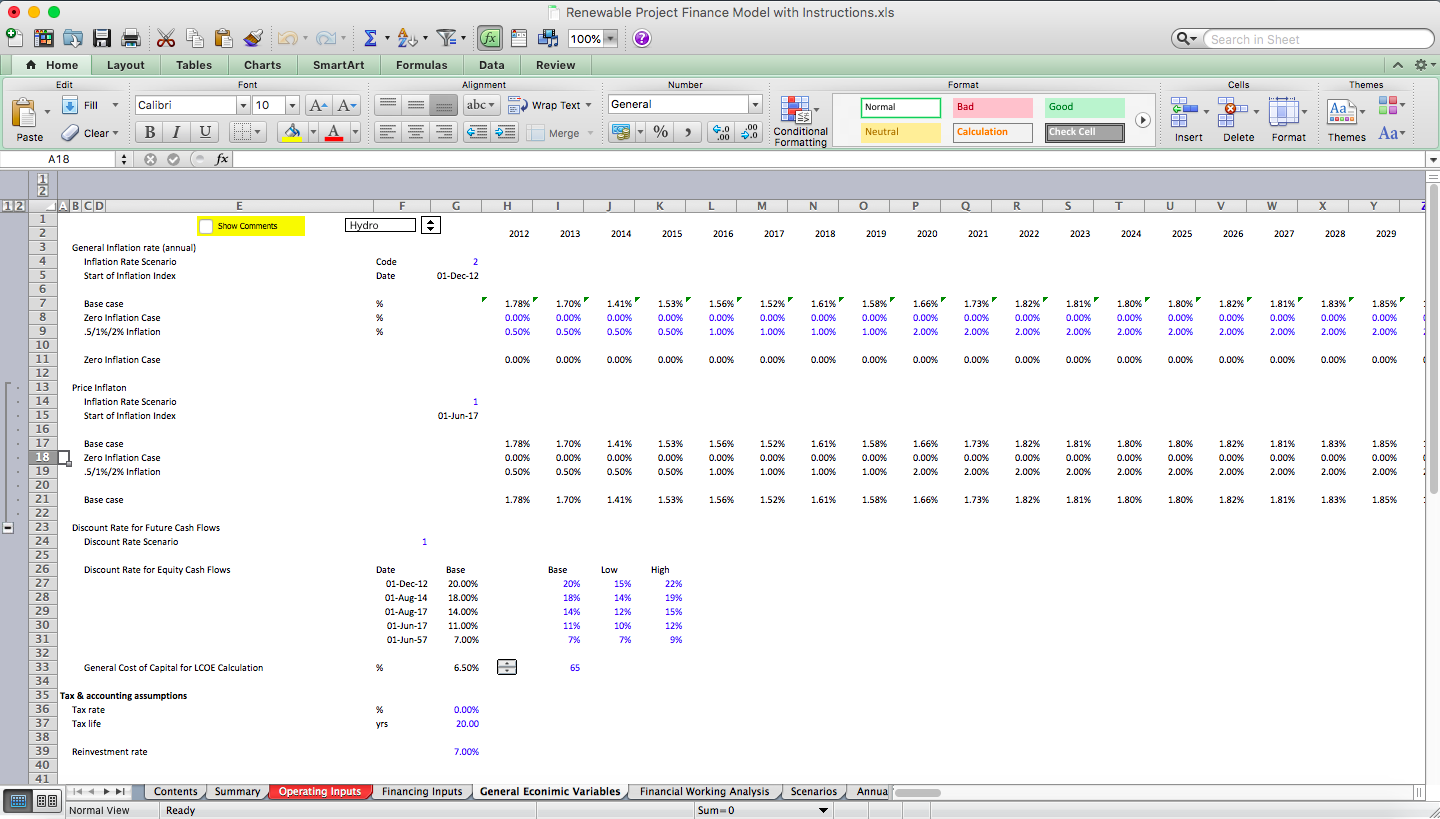Open the templates gallery icon
Viewport: 1440px width, 819px height.
click(x=43, y=38)
